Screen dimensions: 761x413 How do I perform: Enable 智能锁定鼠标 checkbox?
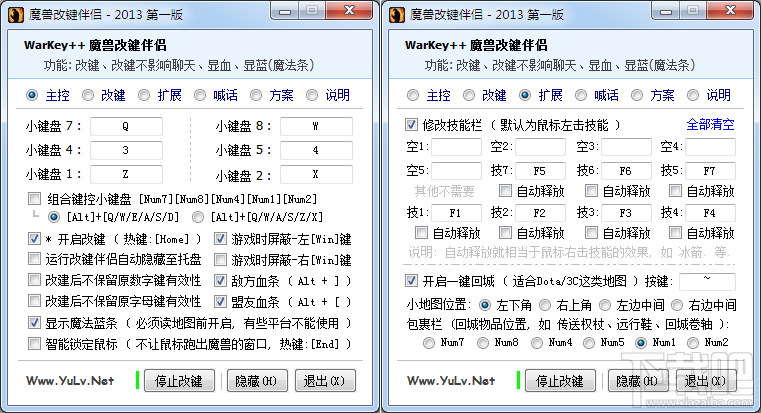coord(34,344)
